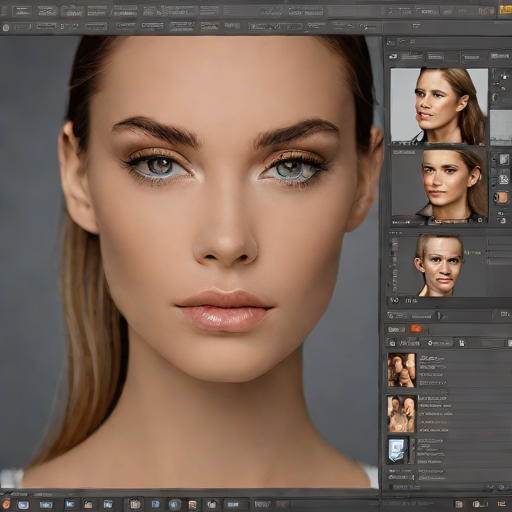Select the first list row's two-people photo thumbnail
Image resolution: width=512 pixels, height=512 pixels.
click(401, 370)
